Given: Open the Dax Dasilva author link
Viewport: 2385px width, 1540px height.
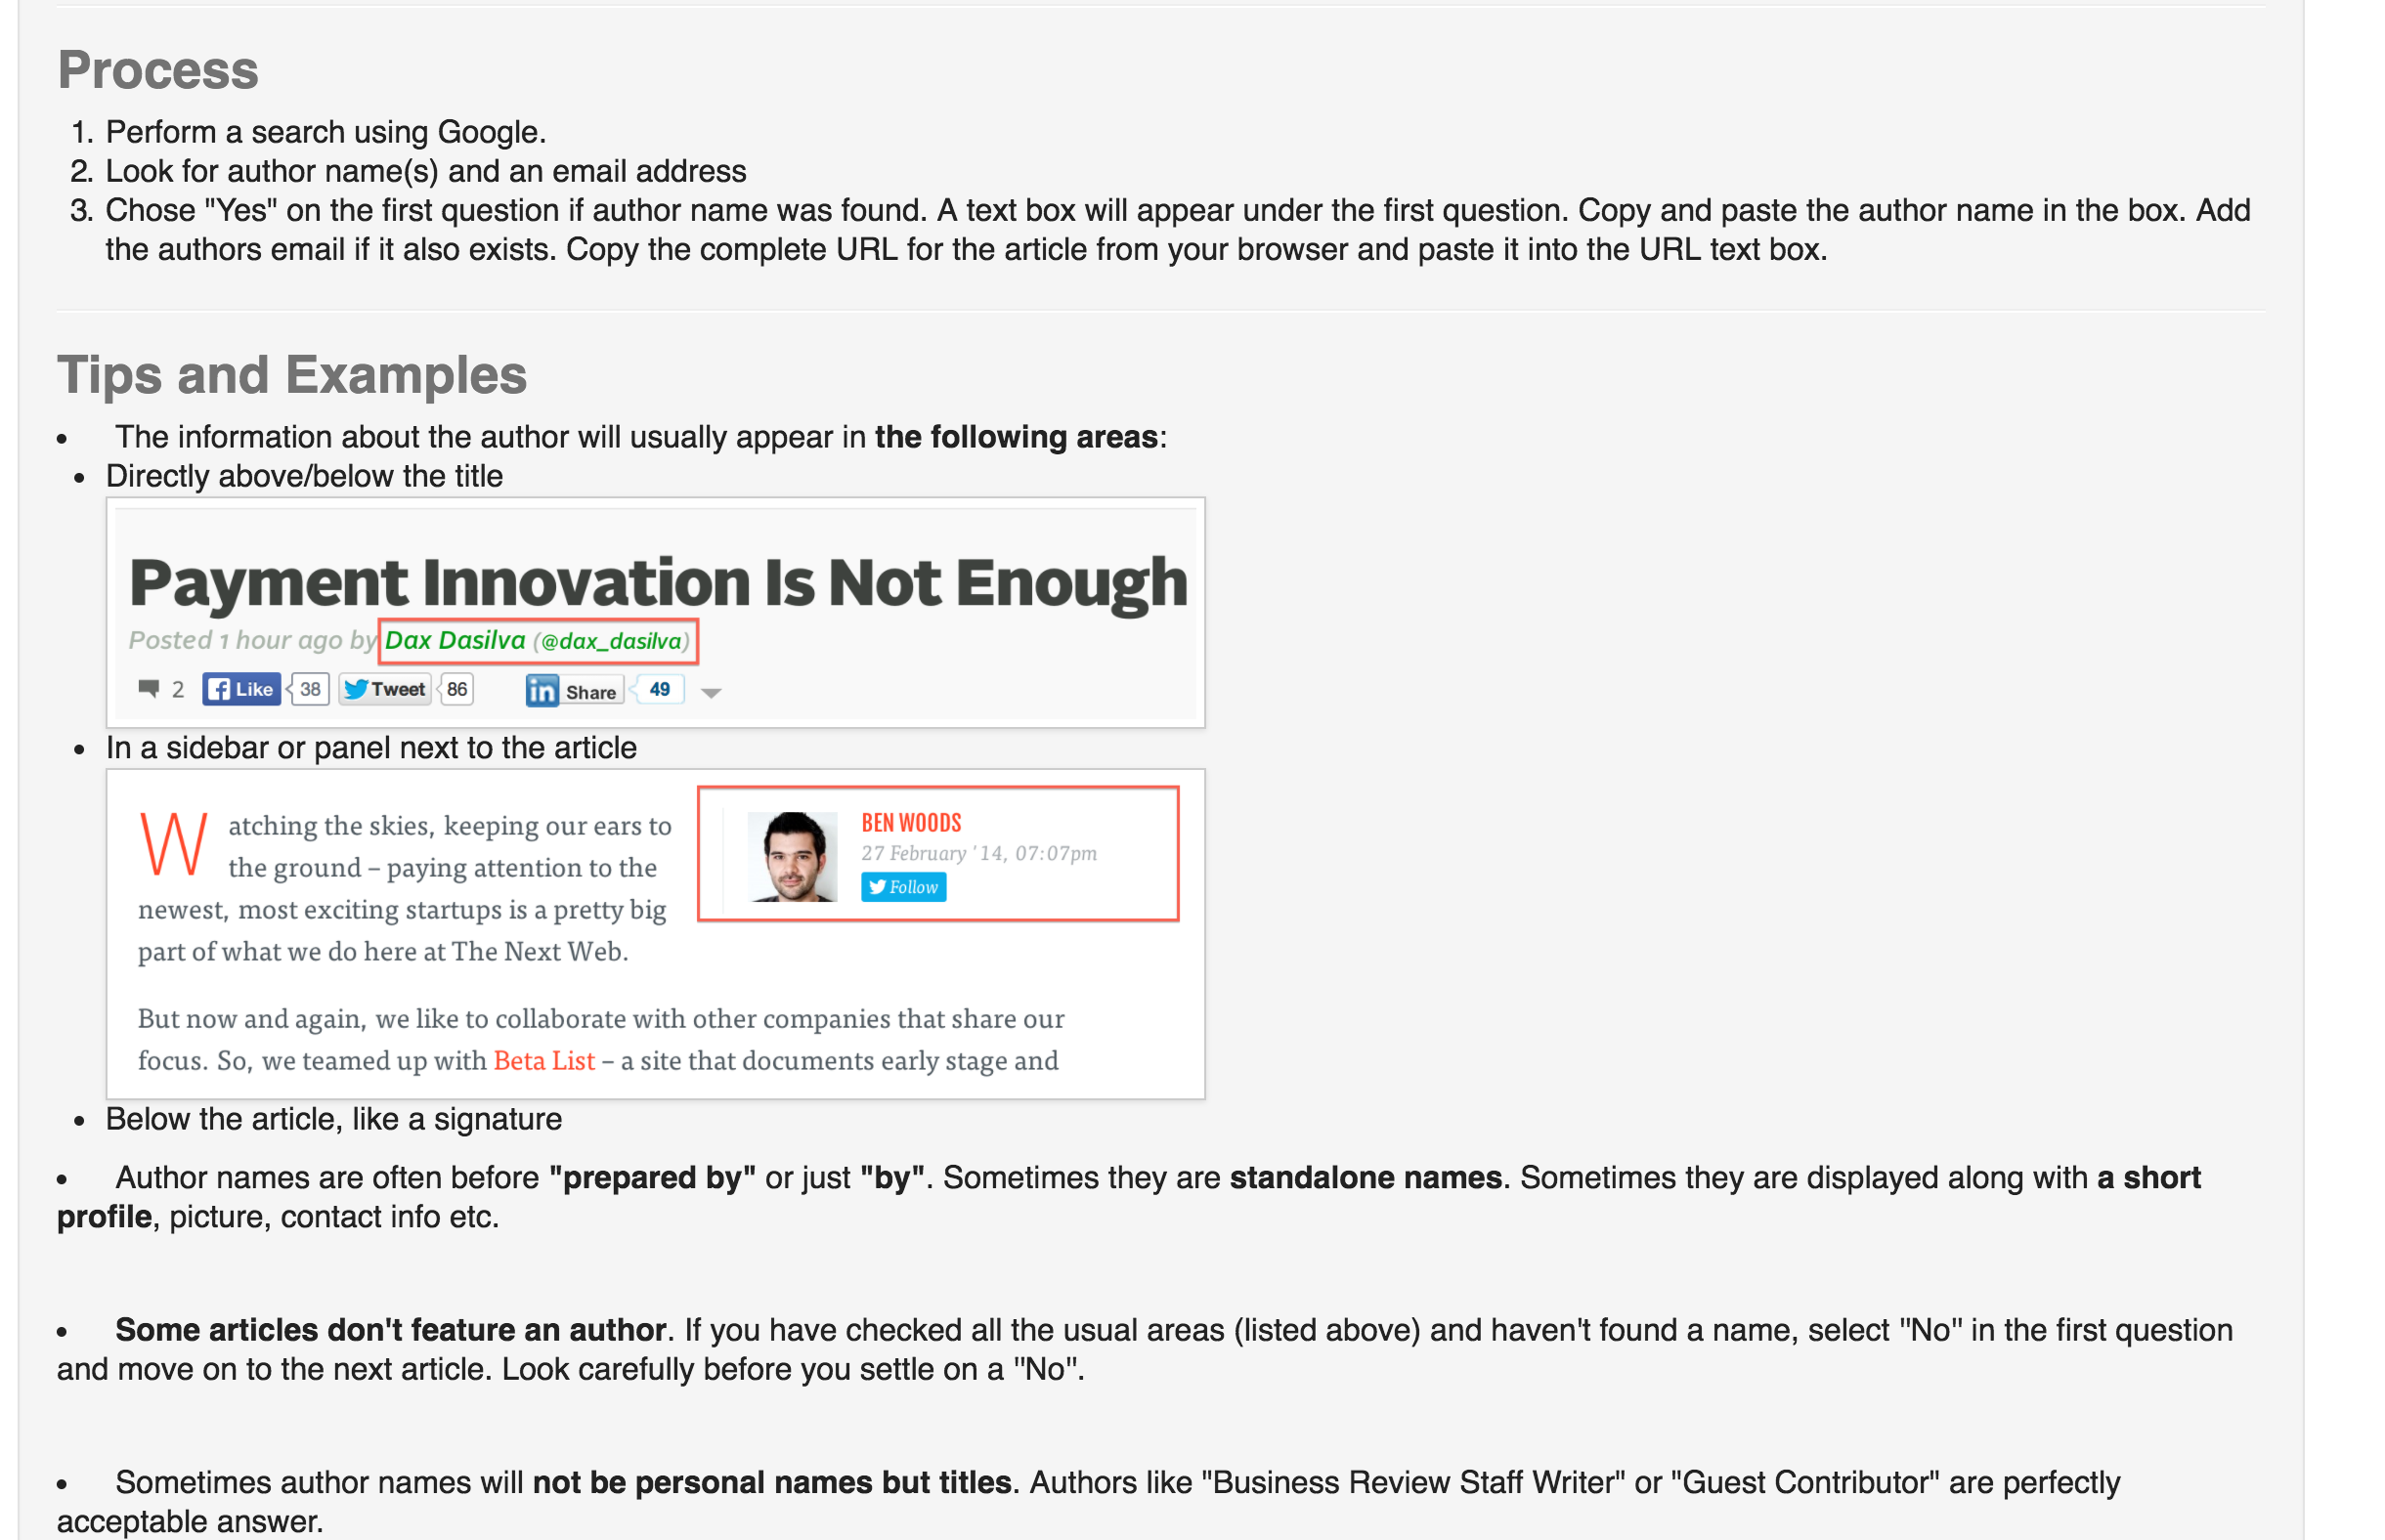Looking at the screenshot, I should (455, 641).
